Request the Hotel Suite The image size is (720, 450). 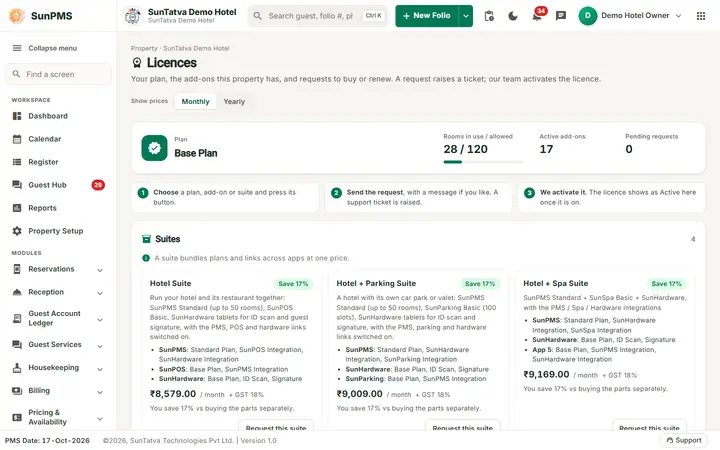pyautogui.click(x=276, y=427)
